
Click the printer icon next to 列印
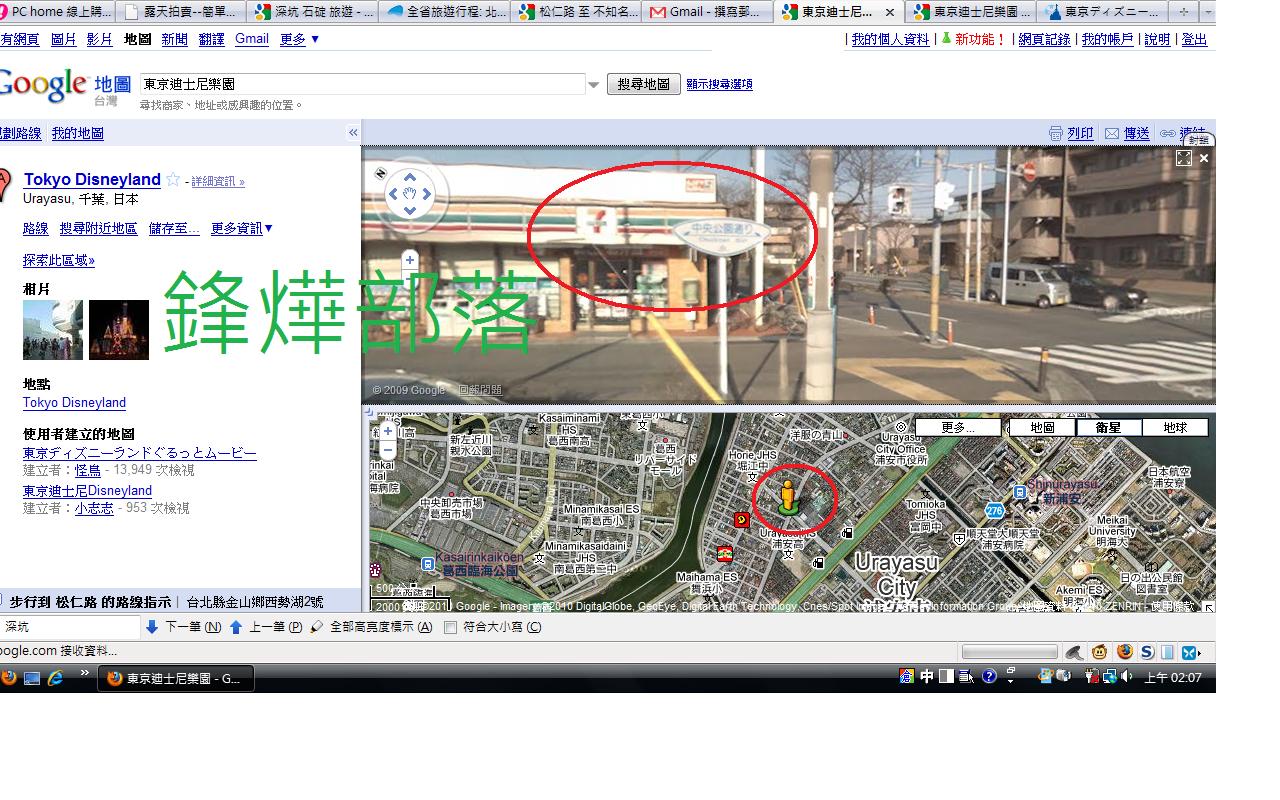pos(1055,133)
